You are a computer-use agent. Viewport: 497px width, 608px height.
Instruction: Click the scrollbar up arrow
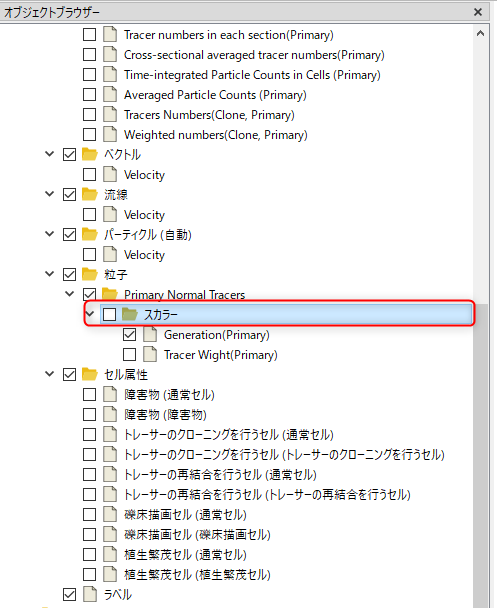pyautogui.click(x=480, y=34)
